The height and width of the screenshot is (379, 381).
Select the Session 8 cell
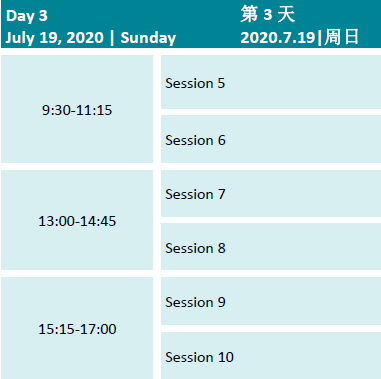271,247
